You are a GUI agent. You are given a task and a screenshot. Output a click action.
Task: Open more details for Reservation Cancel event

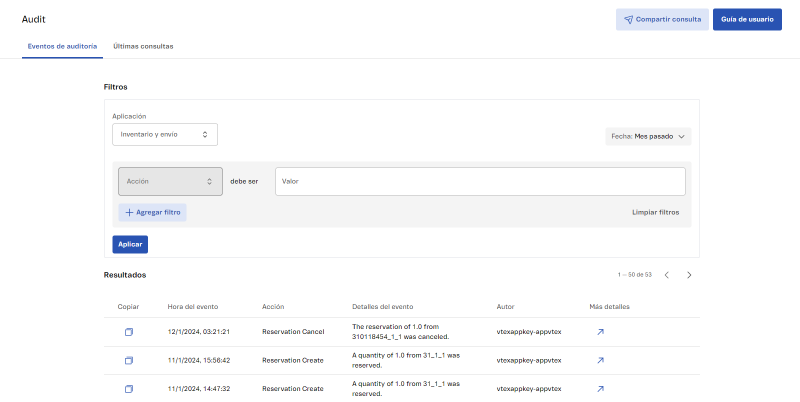(x=600, y=332)
